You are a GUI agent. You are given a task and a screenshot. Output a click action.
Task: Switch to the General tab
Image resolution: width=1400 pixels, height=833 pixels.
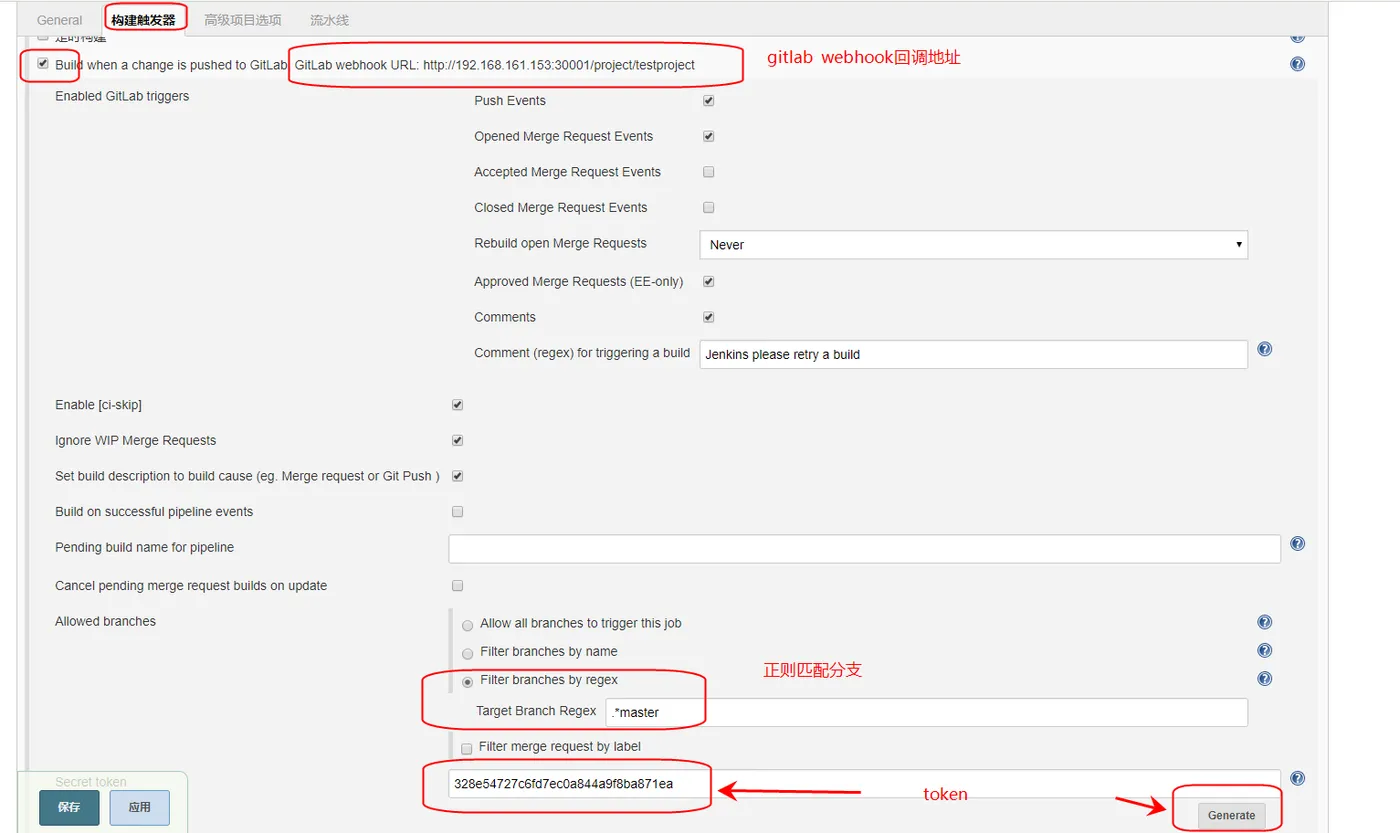[x=60, y=20]
